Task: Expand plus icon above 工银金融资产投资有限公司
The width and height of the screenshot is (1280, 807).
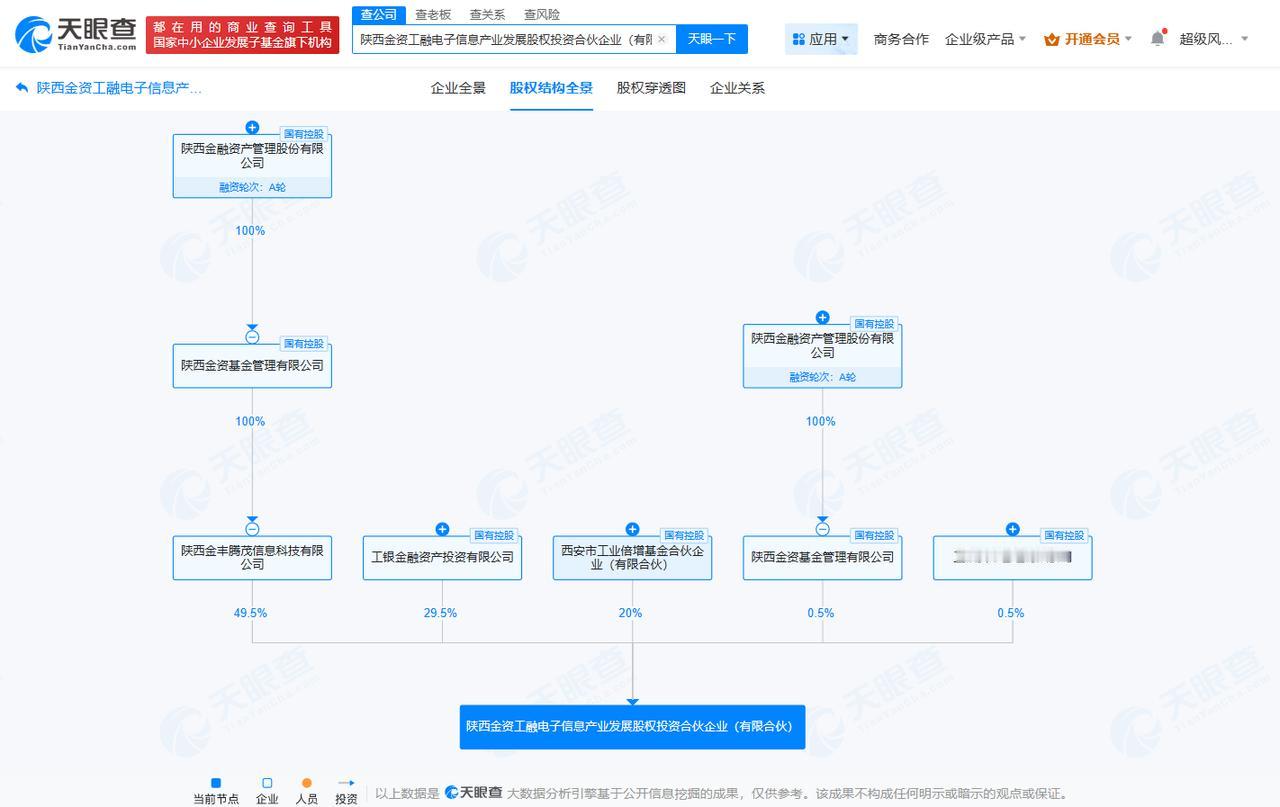Action: [442, 529]
